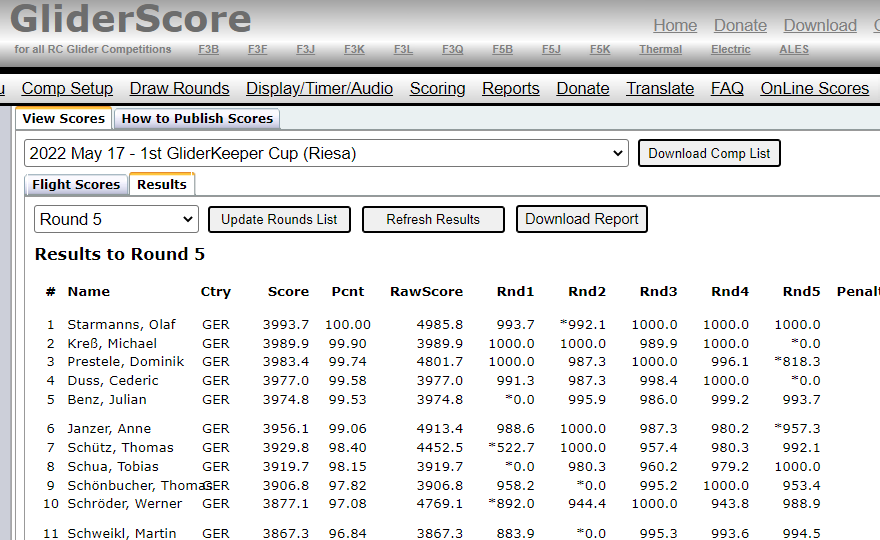The width and height of the screenshot is (880, 540).
Task: Open the F3B category link
Action: point(208,49)
